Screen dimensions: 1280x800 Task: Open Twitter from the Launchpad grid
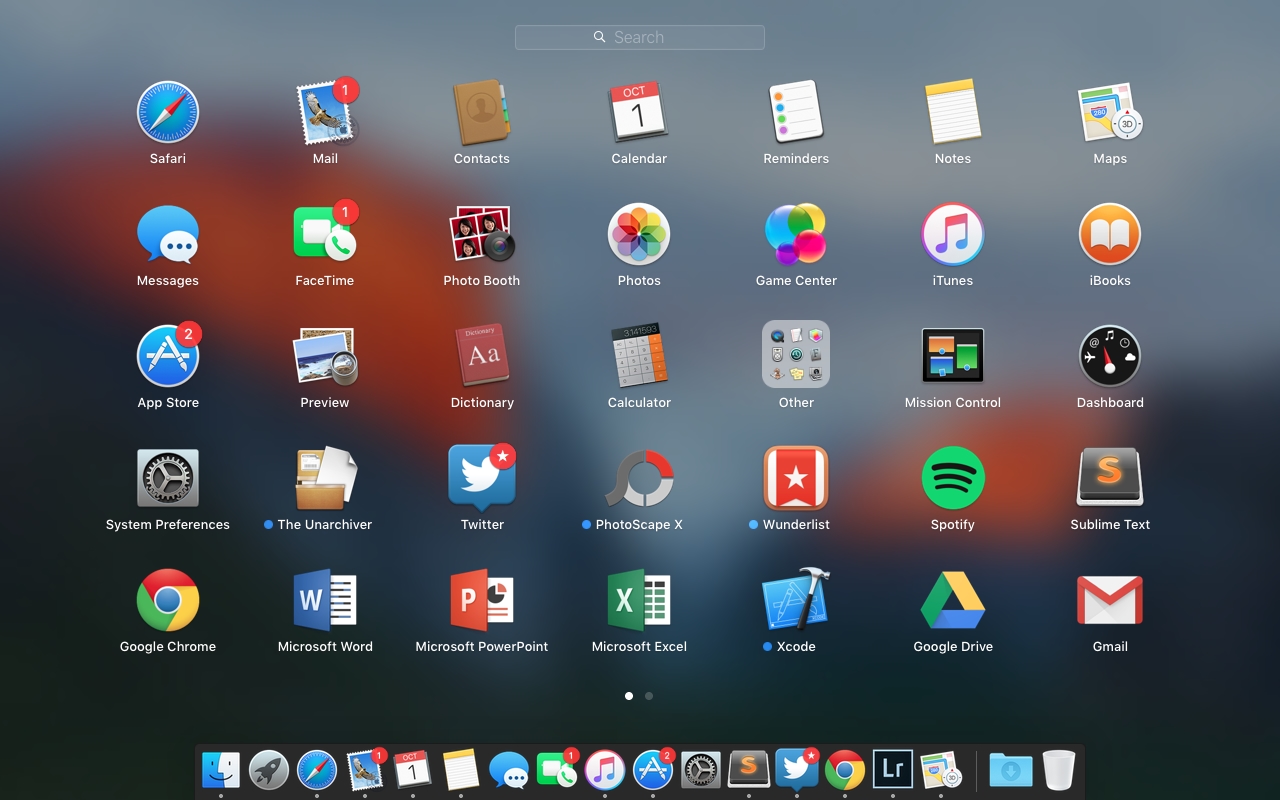[x=482, y=479]
